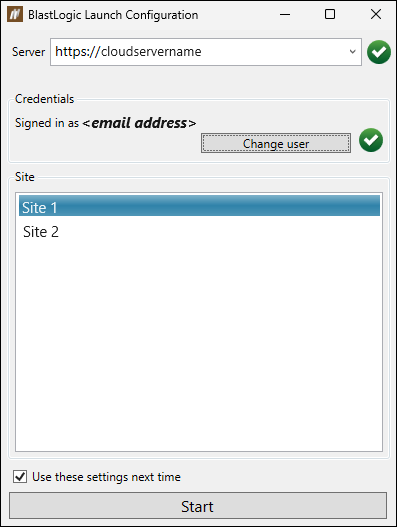Select Site 2 in the Site list
The height and width of the screenshot is (527, 397).
[199, 232]
